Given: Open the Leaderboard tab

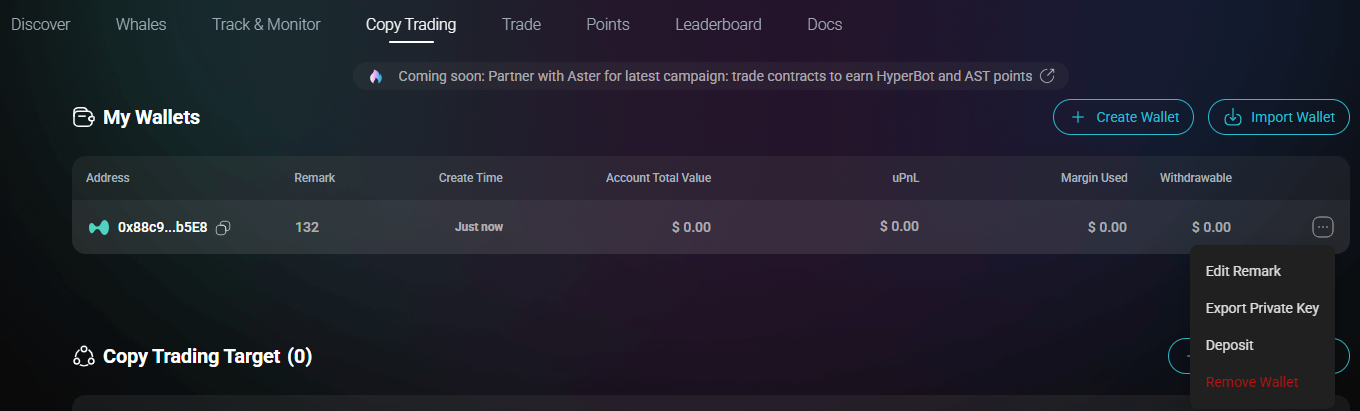Looking at the screenshot, I should coord(718,24).
